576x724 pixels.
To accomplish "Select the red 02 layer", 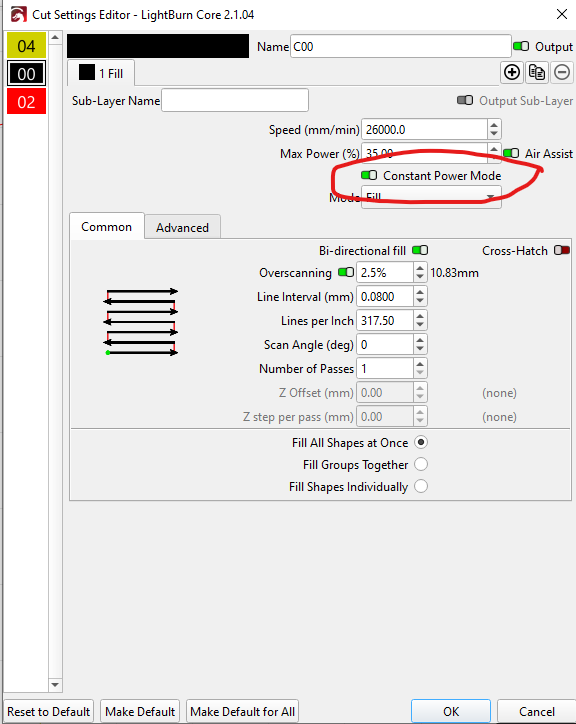I will click(26, 102).
